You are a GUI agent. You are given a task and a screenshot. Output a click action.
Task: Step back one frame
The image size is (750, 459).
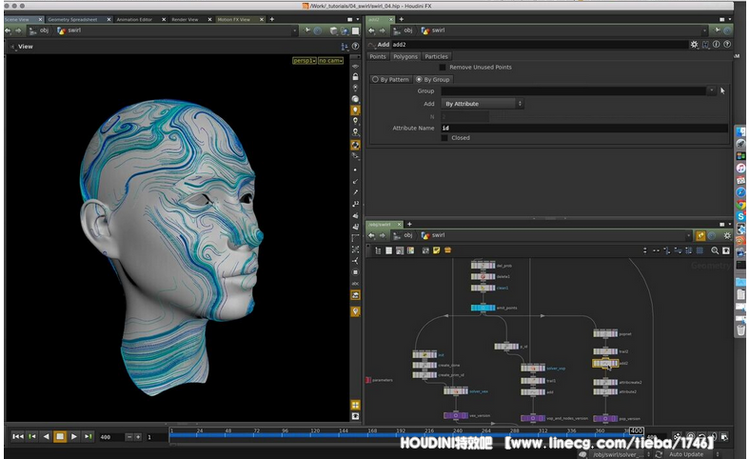point(32,436)
